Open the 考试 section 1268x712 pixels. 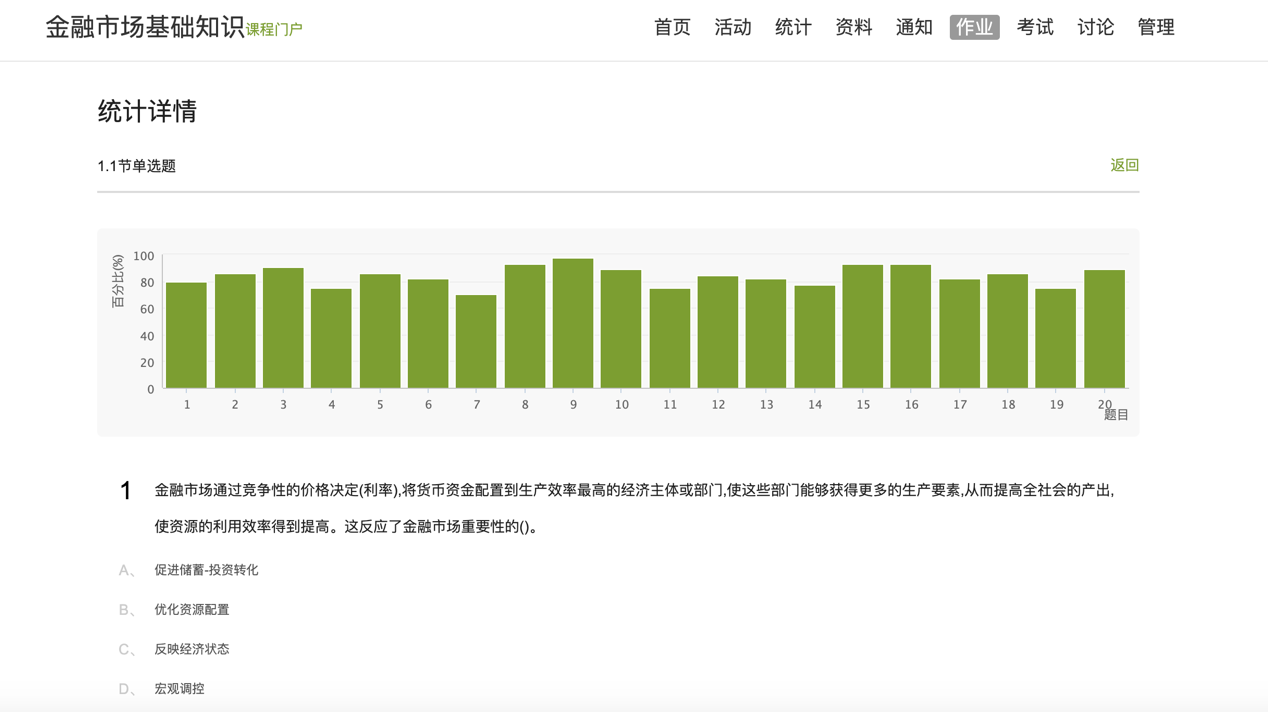1035,28
